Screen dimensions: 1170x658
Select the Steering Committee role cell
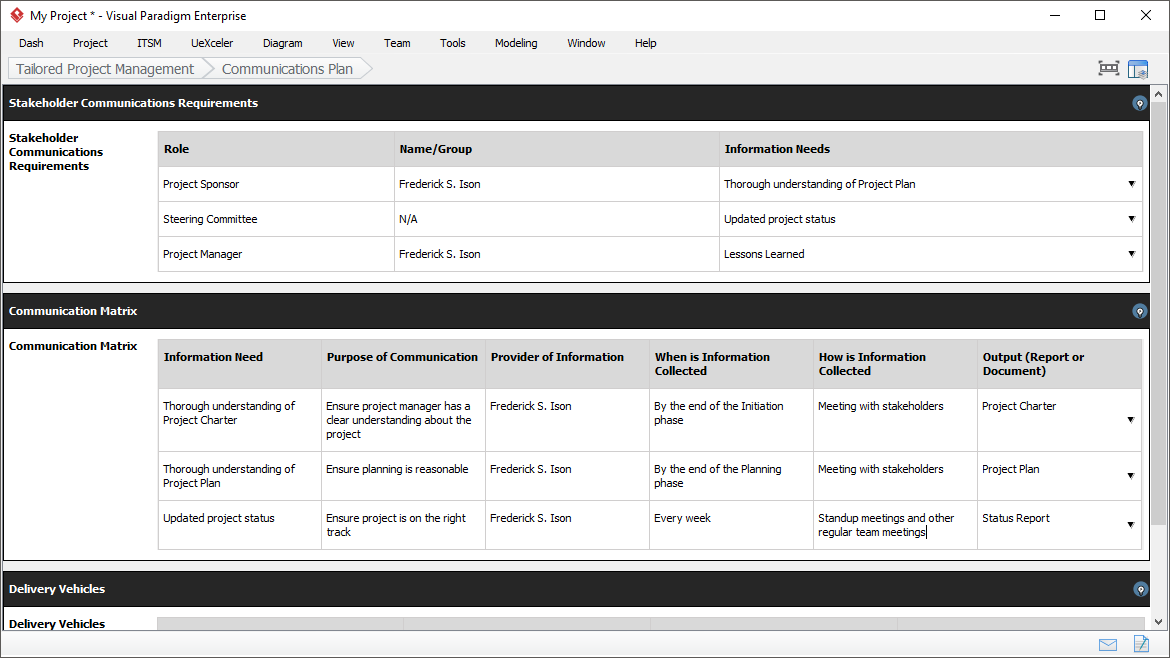276,219
